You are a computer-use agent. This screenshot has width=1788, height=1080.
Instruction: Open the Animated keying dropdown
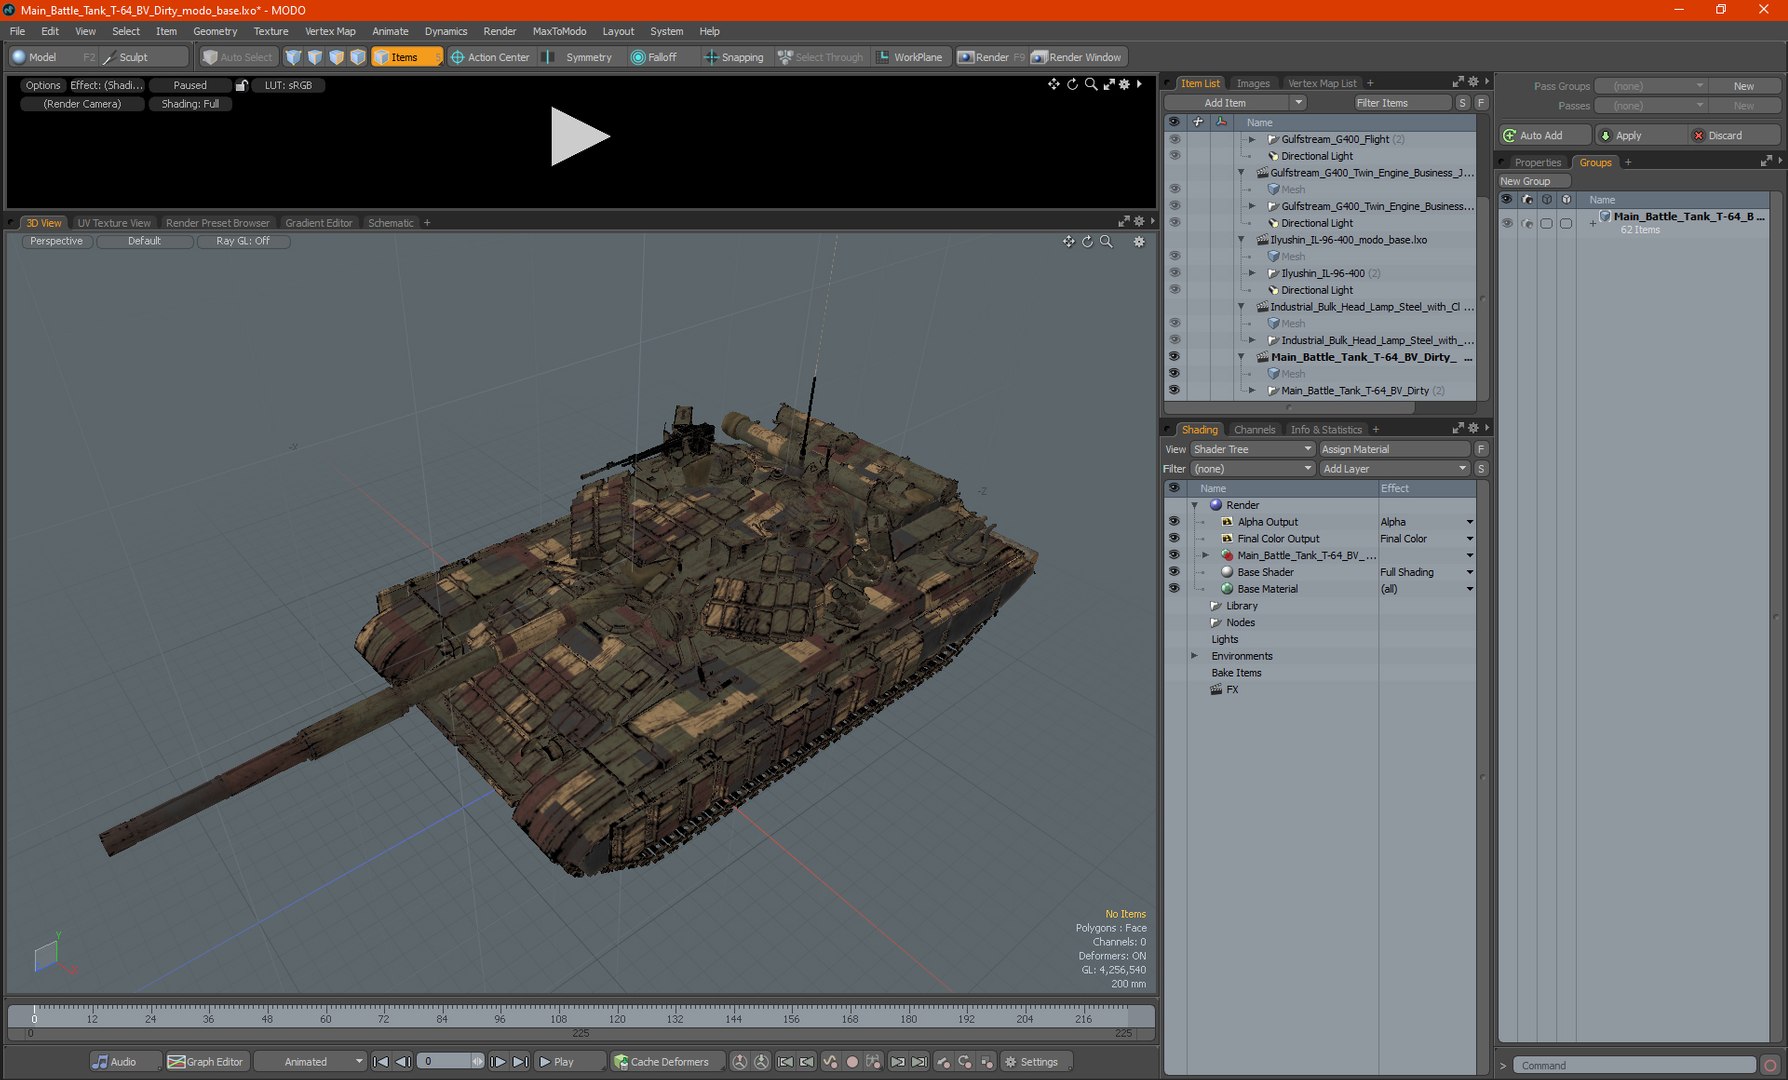click(x=310, y=1062)
